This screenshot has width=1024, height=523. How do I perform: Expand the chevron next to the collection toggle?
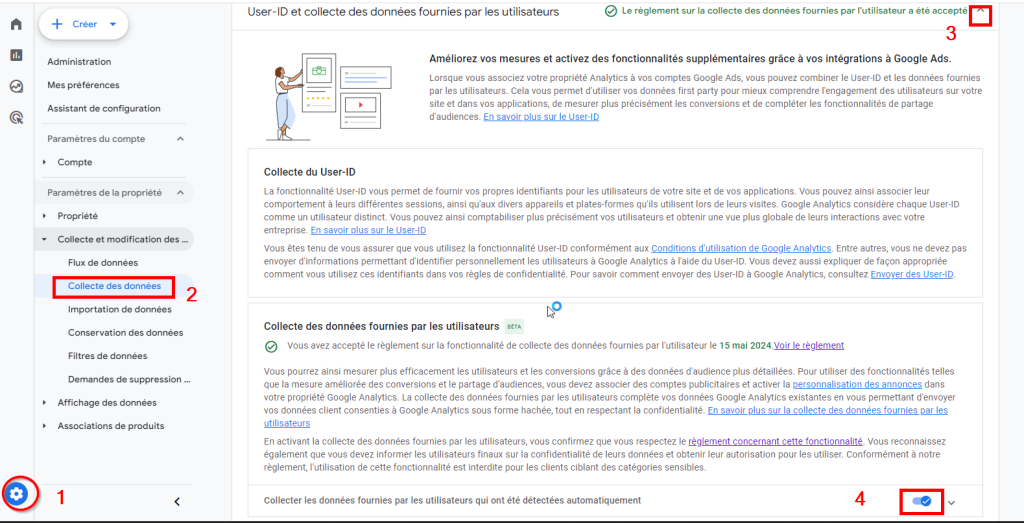point(952,502)
